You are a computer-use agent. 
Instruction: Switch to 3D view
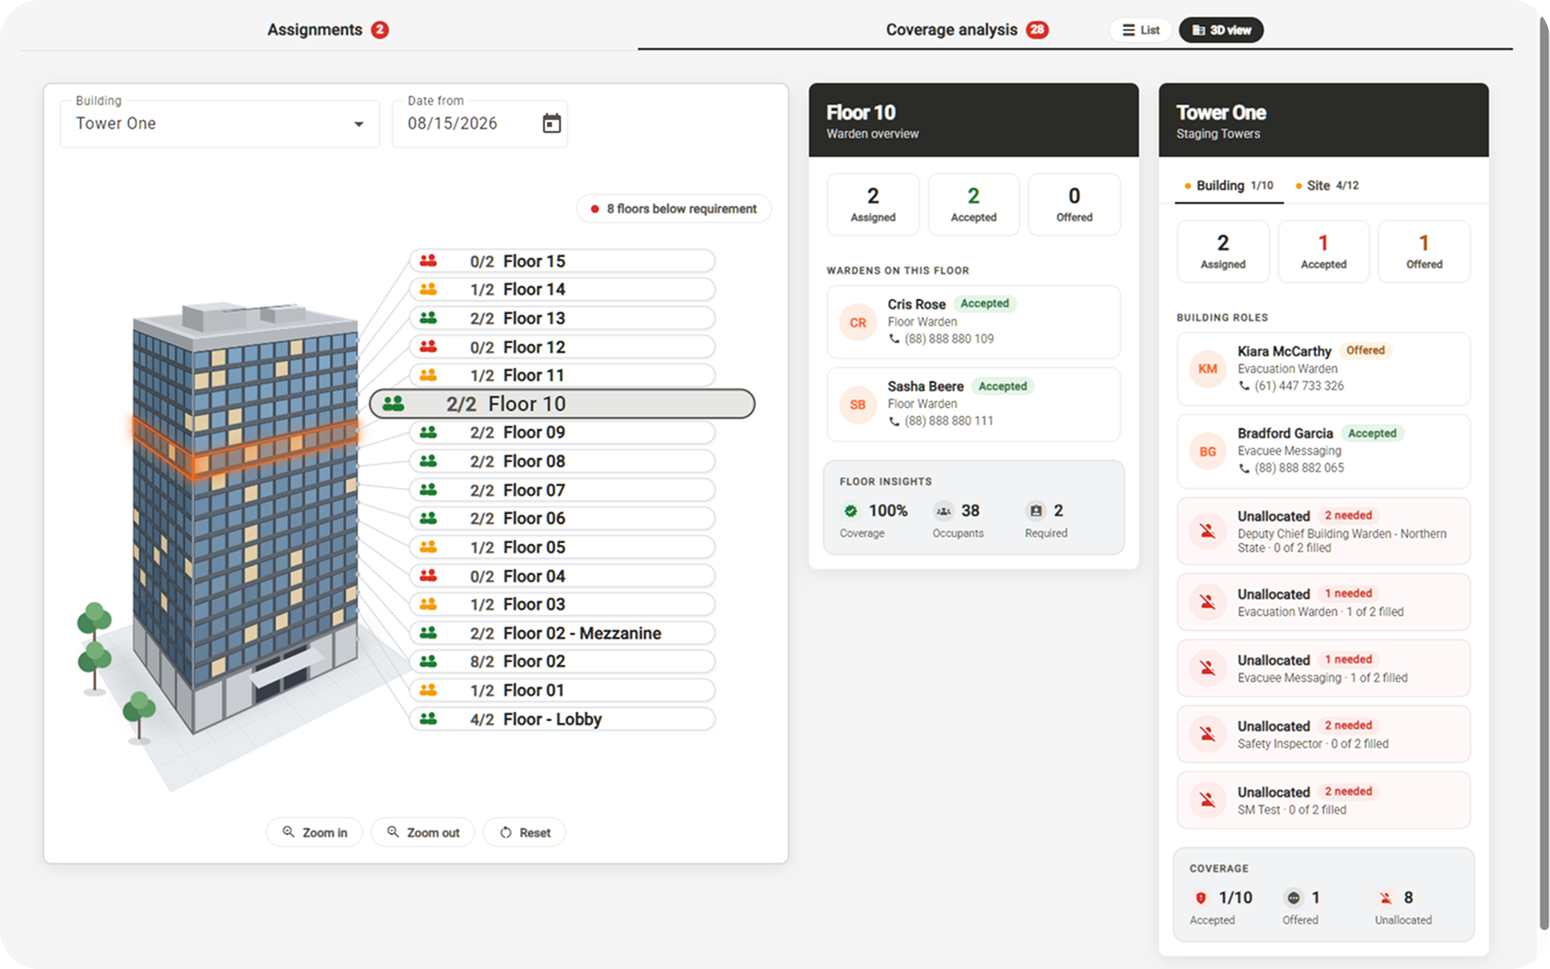tap(1221, 30)
